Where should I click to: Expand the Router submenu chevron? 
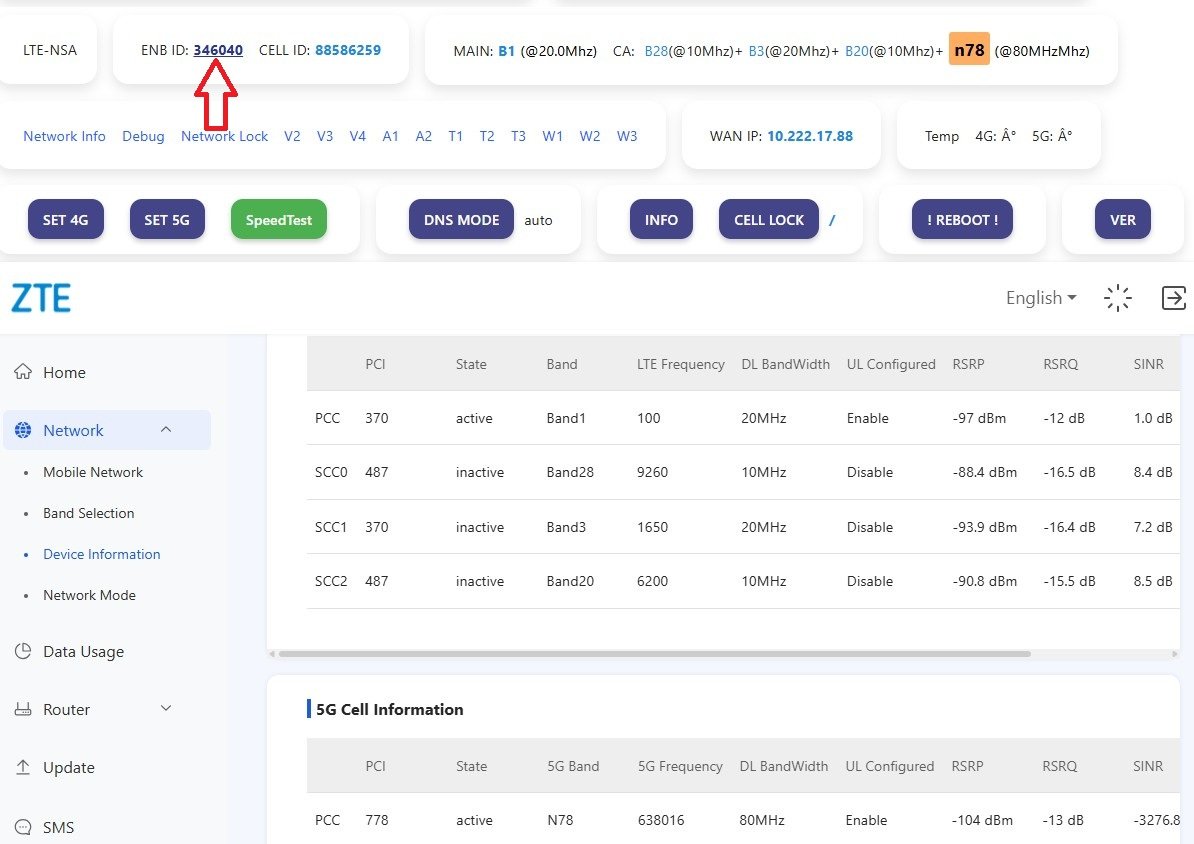tap(166, 709)
